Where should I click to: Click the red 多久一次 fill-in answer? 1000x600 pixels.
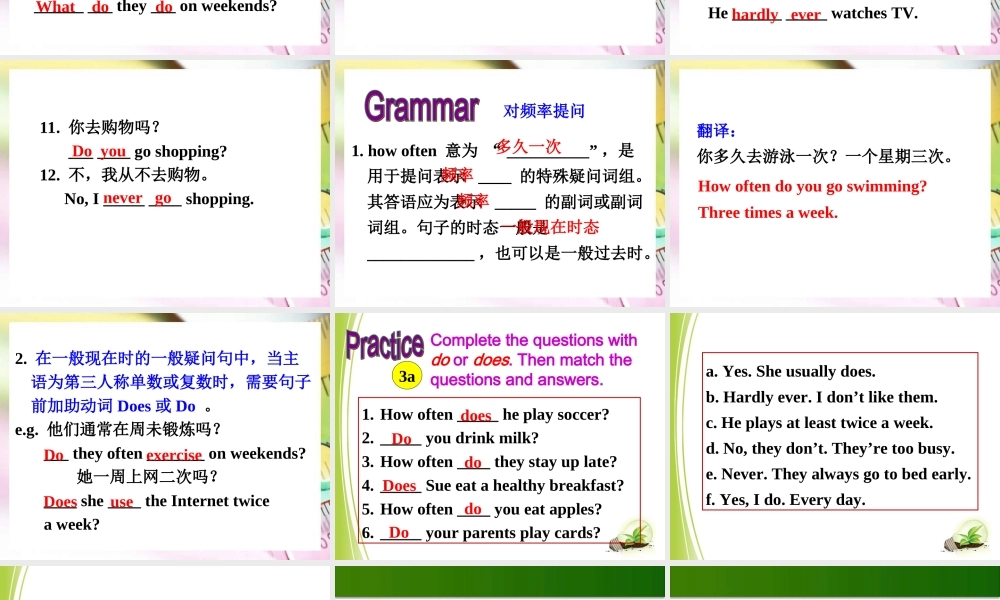tap(529, 147)
